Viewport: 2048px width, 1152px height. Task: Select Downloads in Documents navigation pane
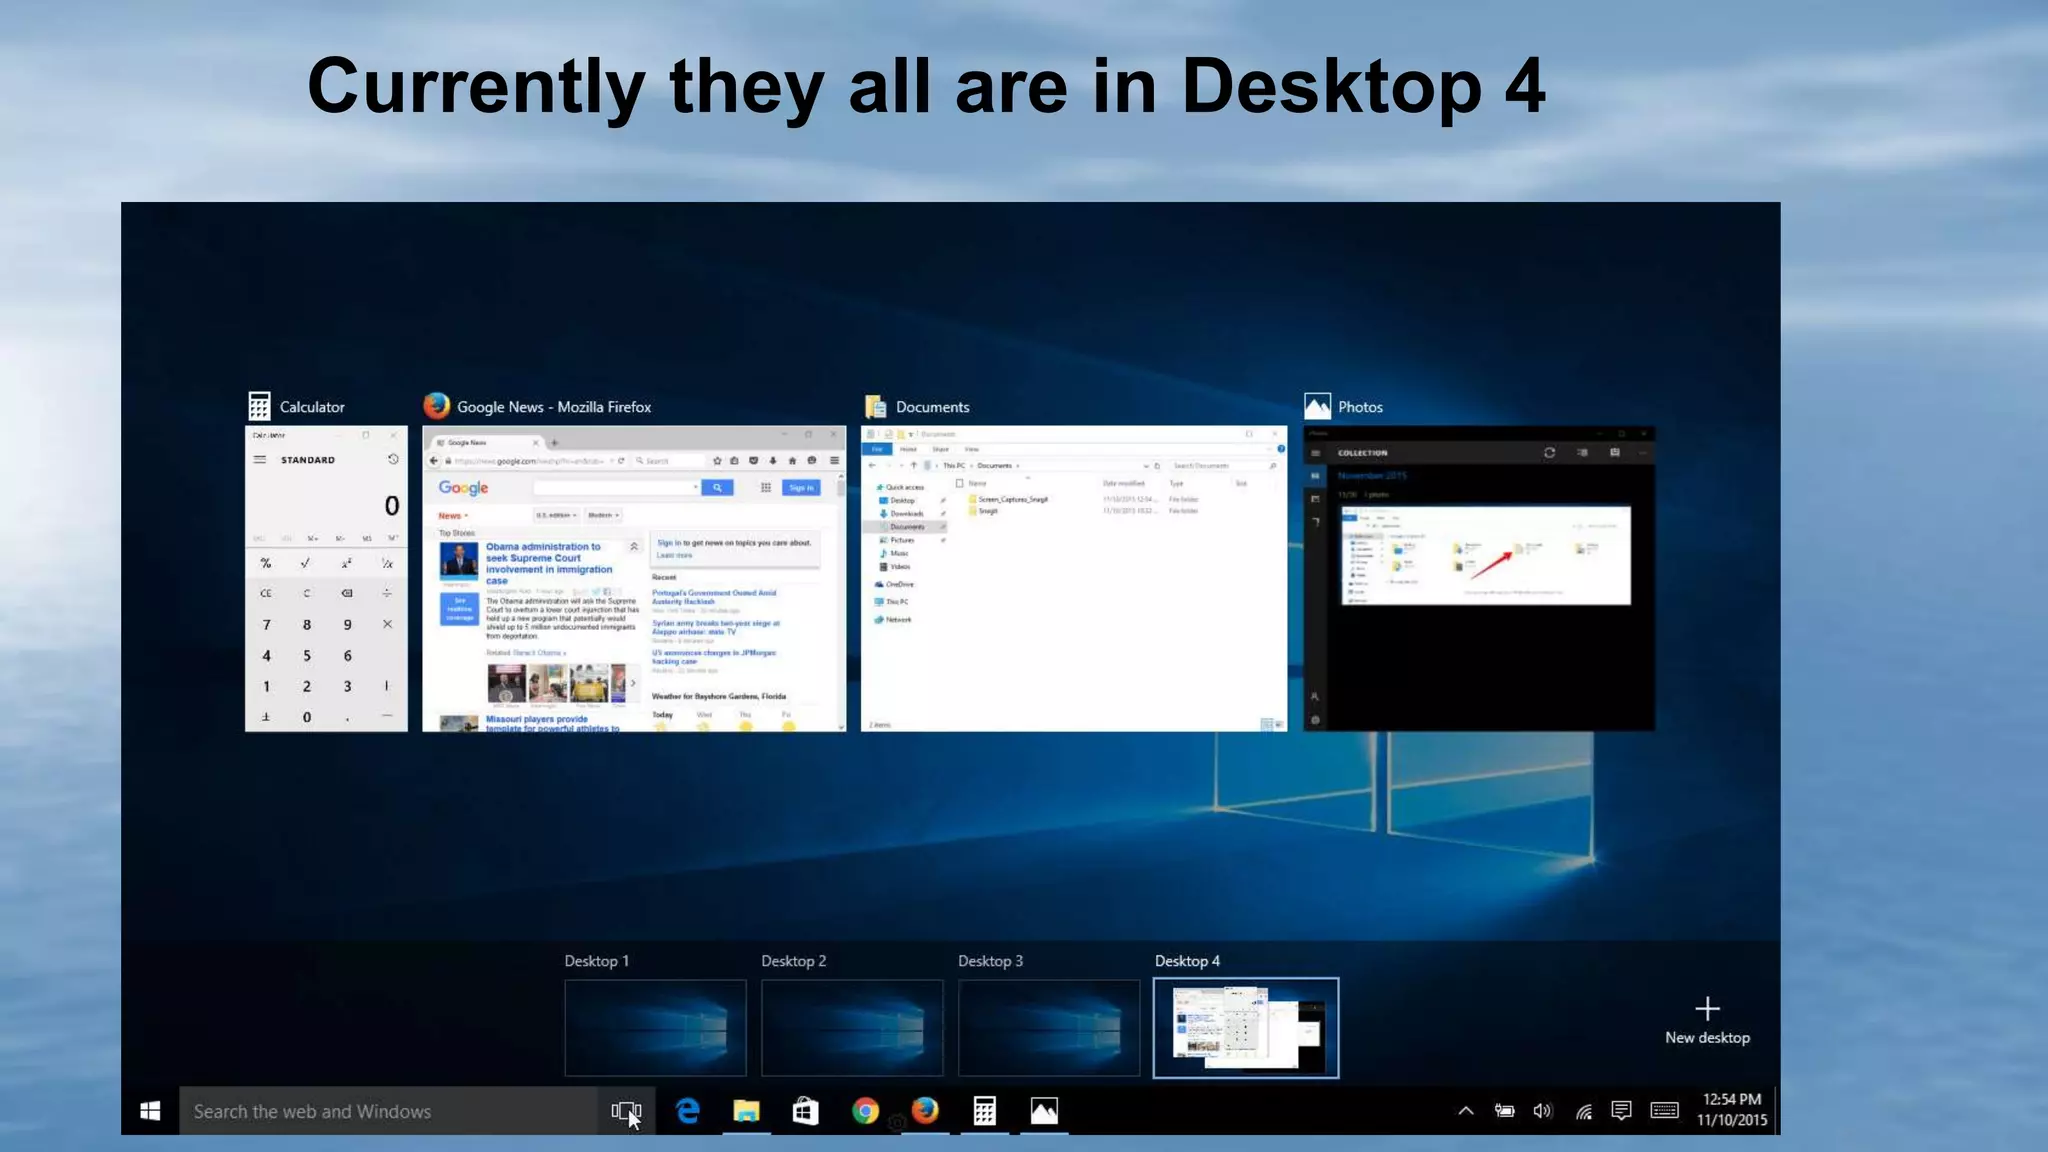901,513
